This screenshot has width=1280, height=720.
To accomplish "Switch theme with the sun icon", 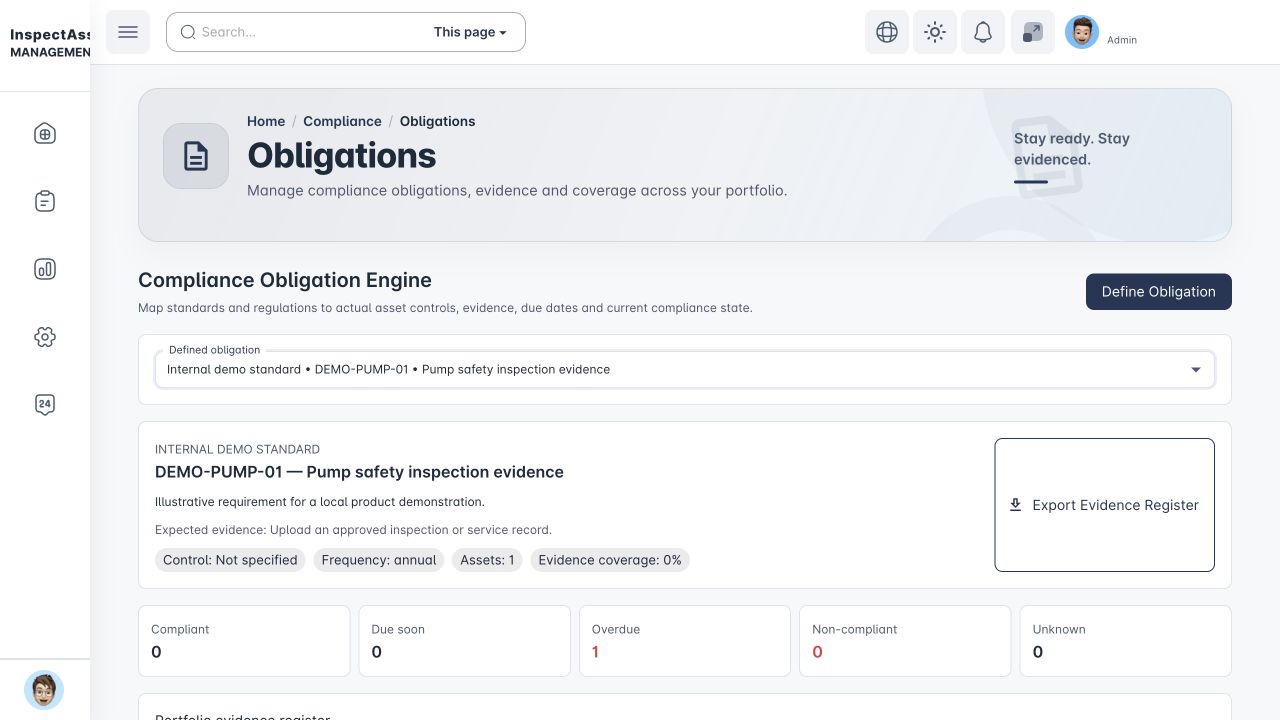I will (935, 32).
